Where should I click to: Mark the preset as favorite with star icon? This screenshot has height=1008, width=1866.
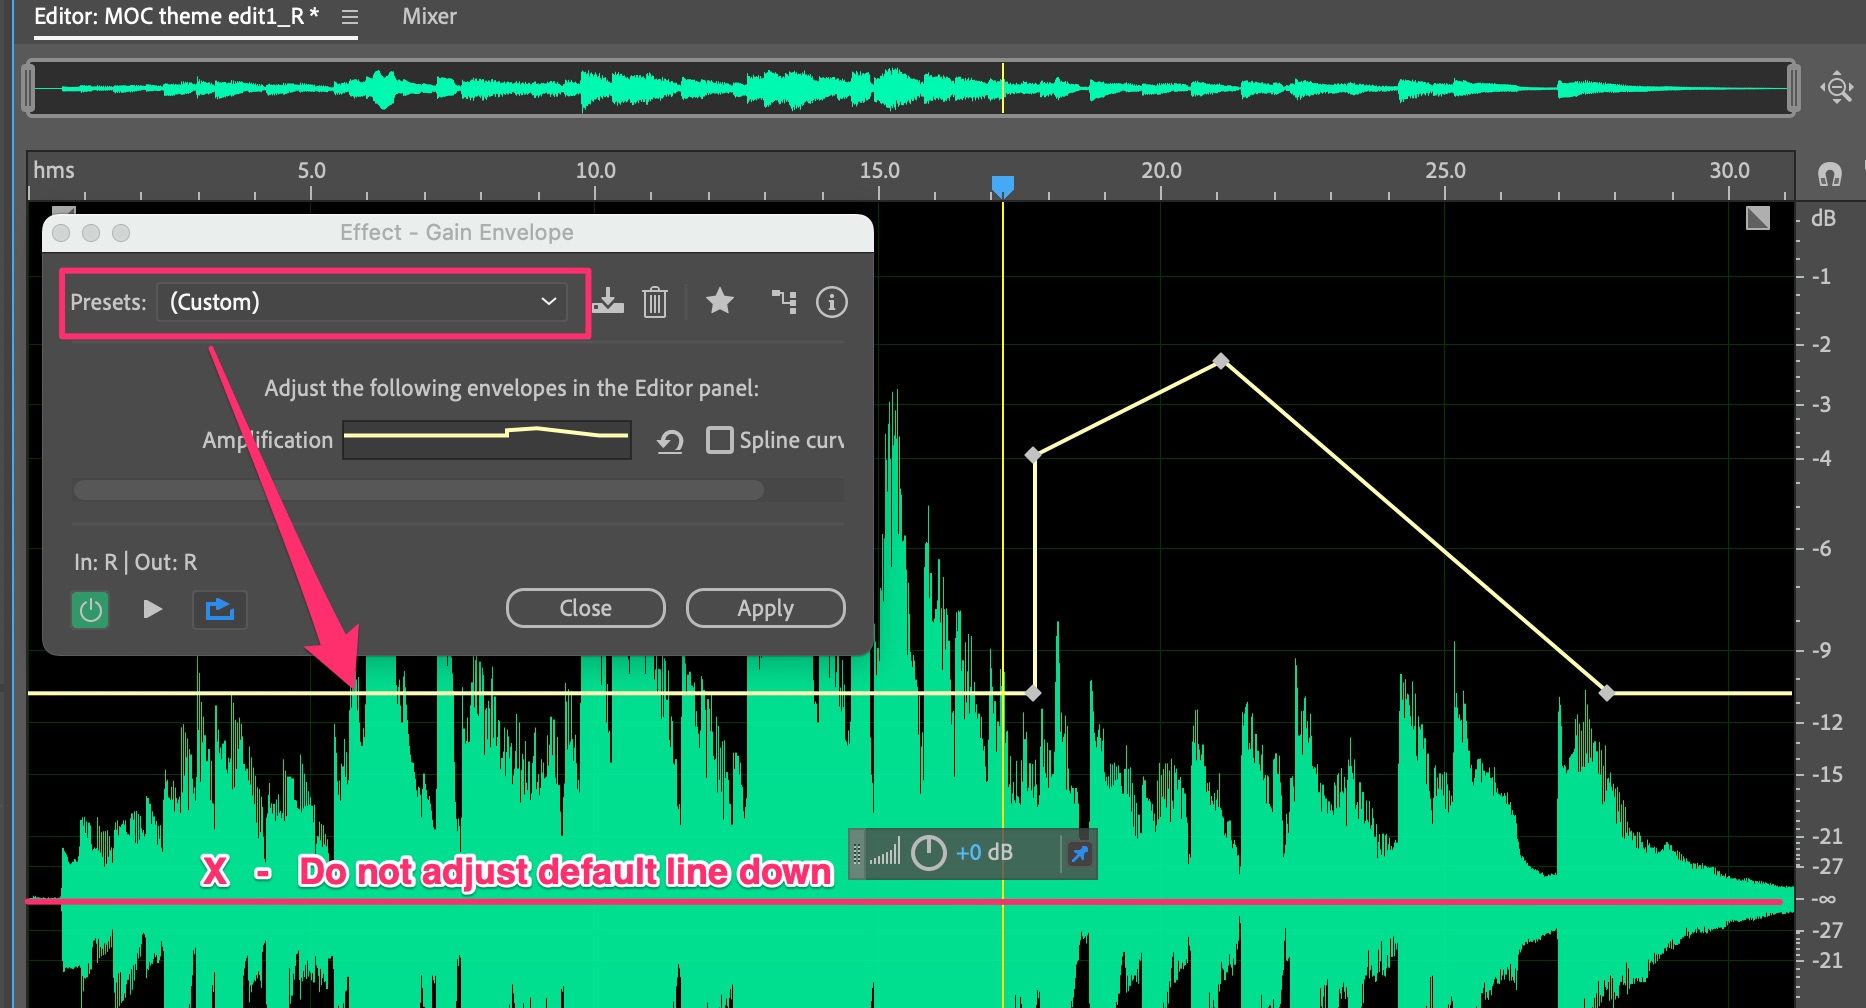pos(720,302)
